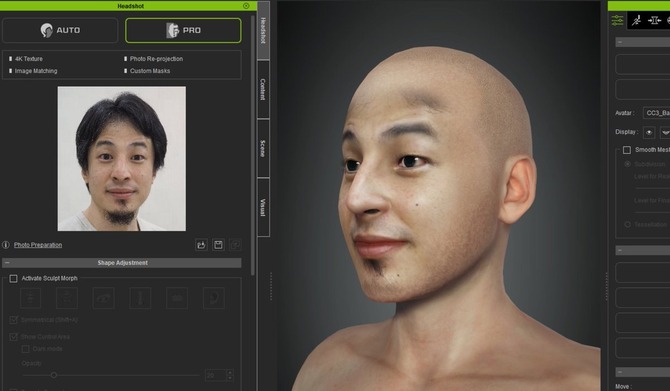The height and width of the screenshot is (391, 670).
Task: Click the motion pose icon in right panel
Action: 636,21
